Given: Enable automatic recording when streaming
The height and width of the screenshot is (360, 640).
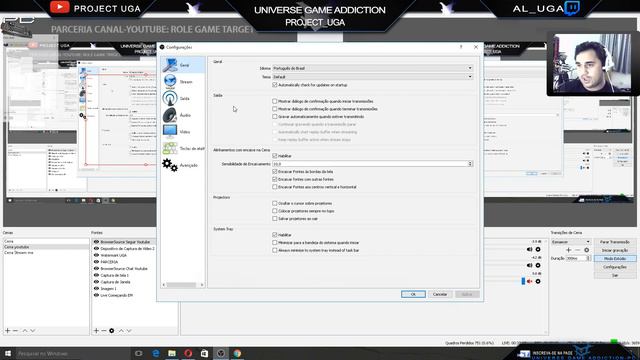Looking at the screenshot, I should pyautogui.click(x=275, y=117).
